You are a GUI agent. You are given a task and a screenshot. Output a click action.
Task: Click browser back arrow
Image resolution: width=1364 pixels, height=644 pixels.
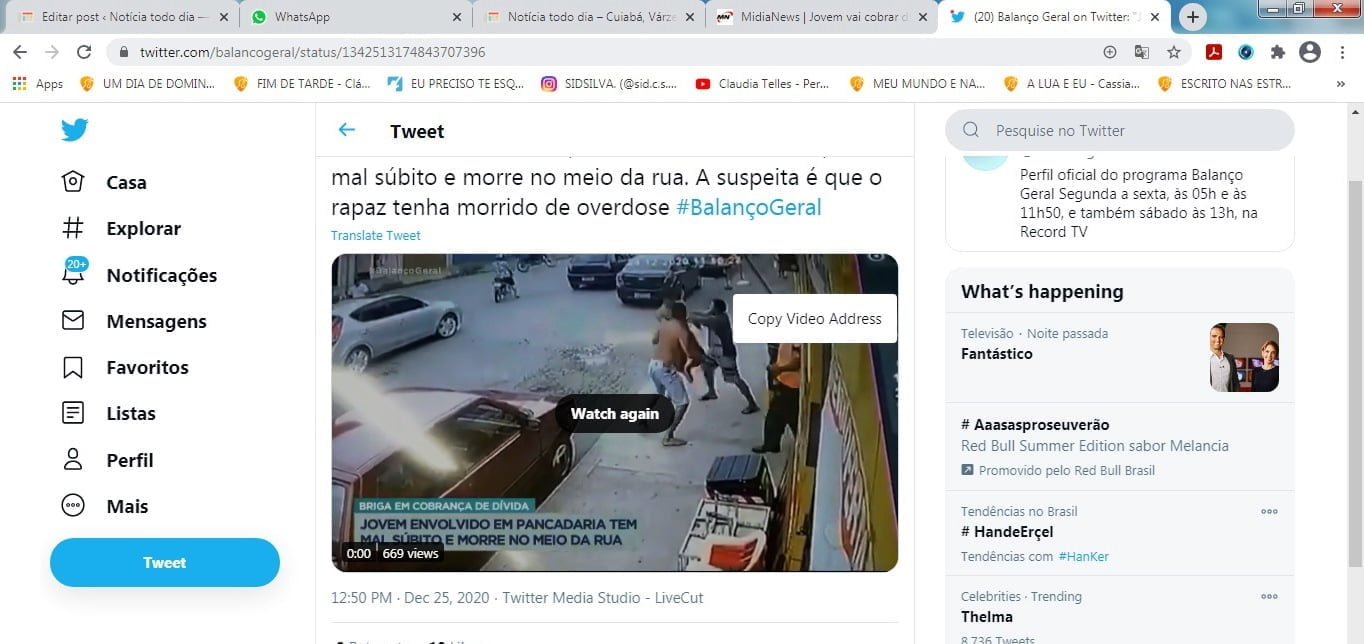click(20, 52)
